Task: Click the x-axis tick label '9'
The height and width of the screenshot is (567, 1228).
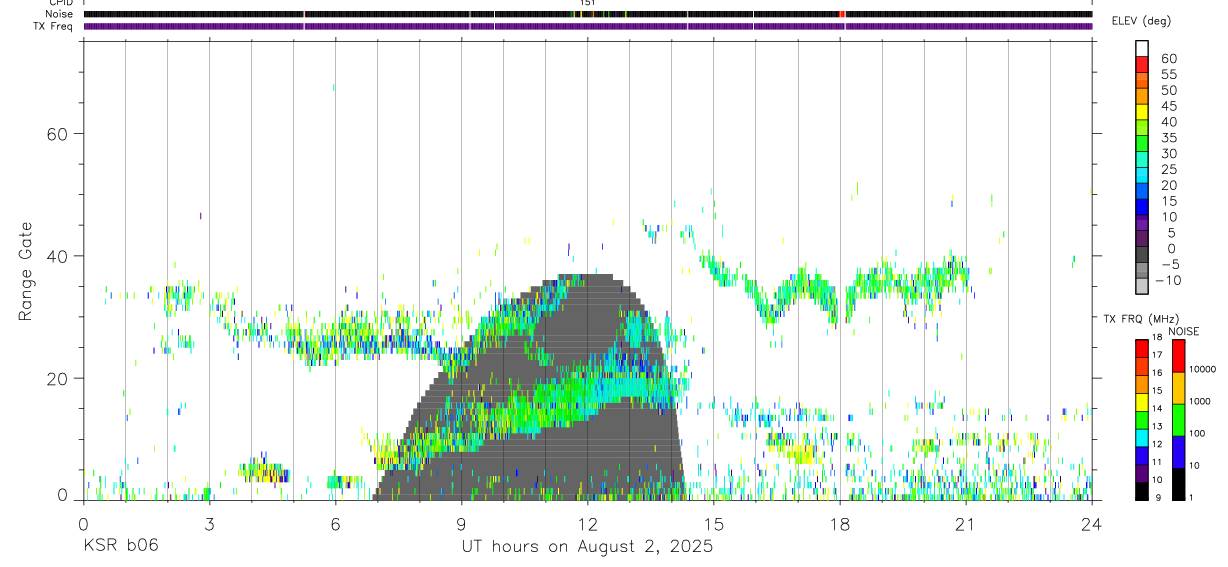Action: [461, 524]
